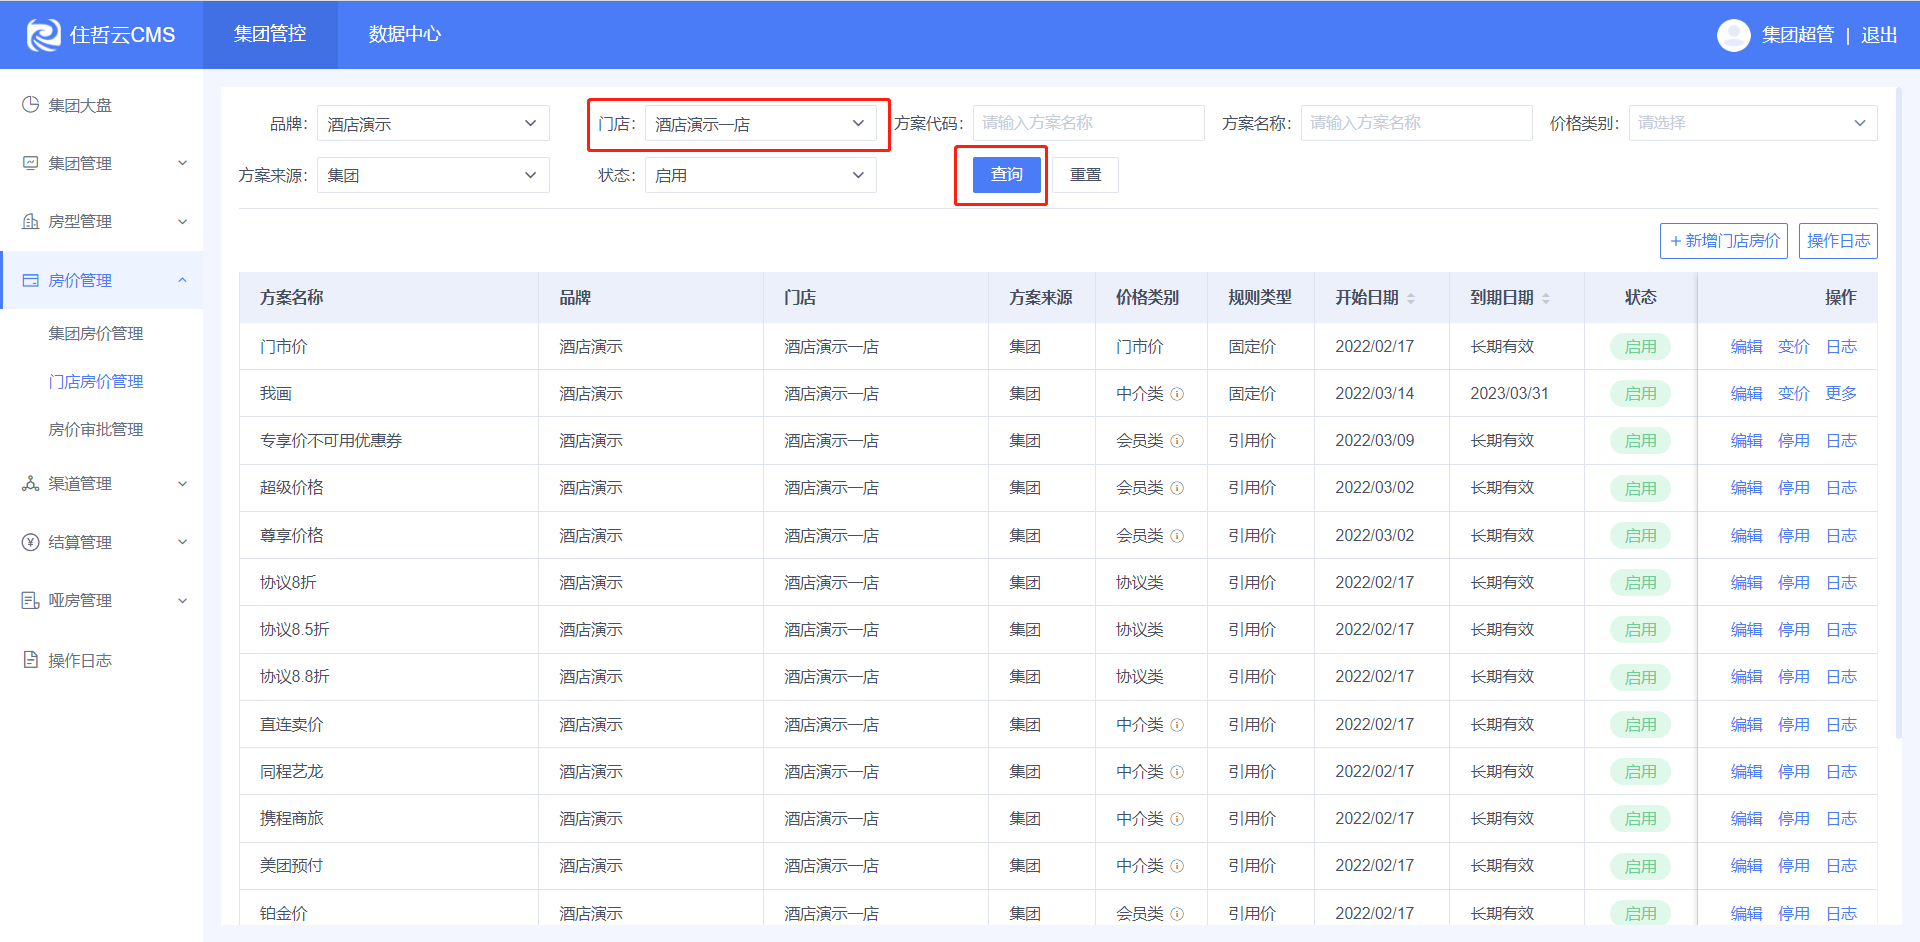Viewport: 1920px width, 942px height.
Task: Open the 品牌 dropdown showing 酒店演示
Action: [x=433, y=123]
